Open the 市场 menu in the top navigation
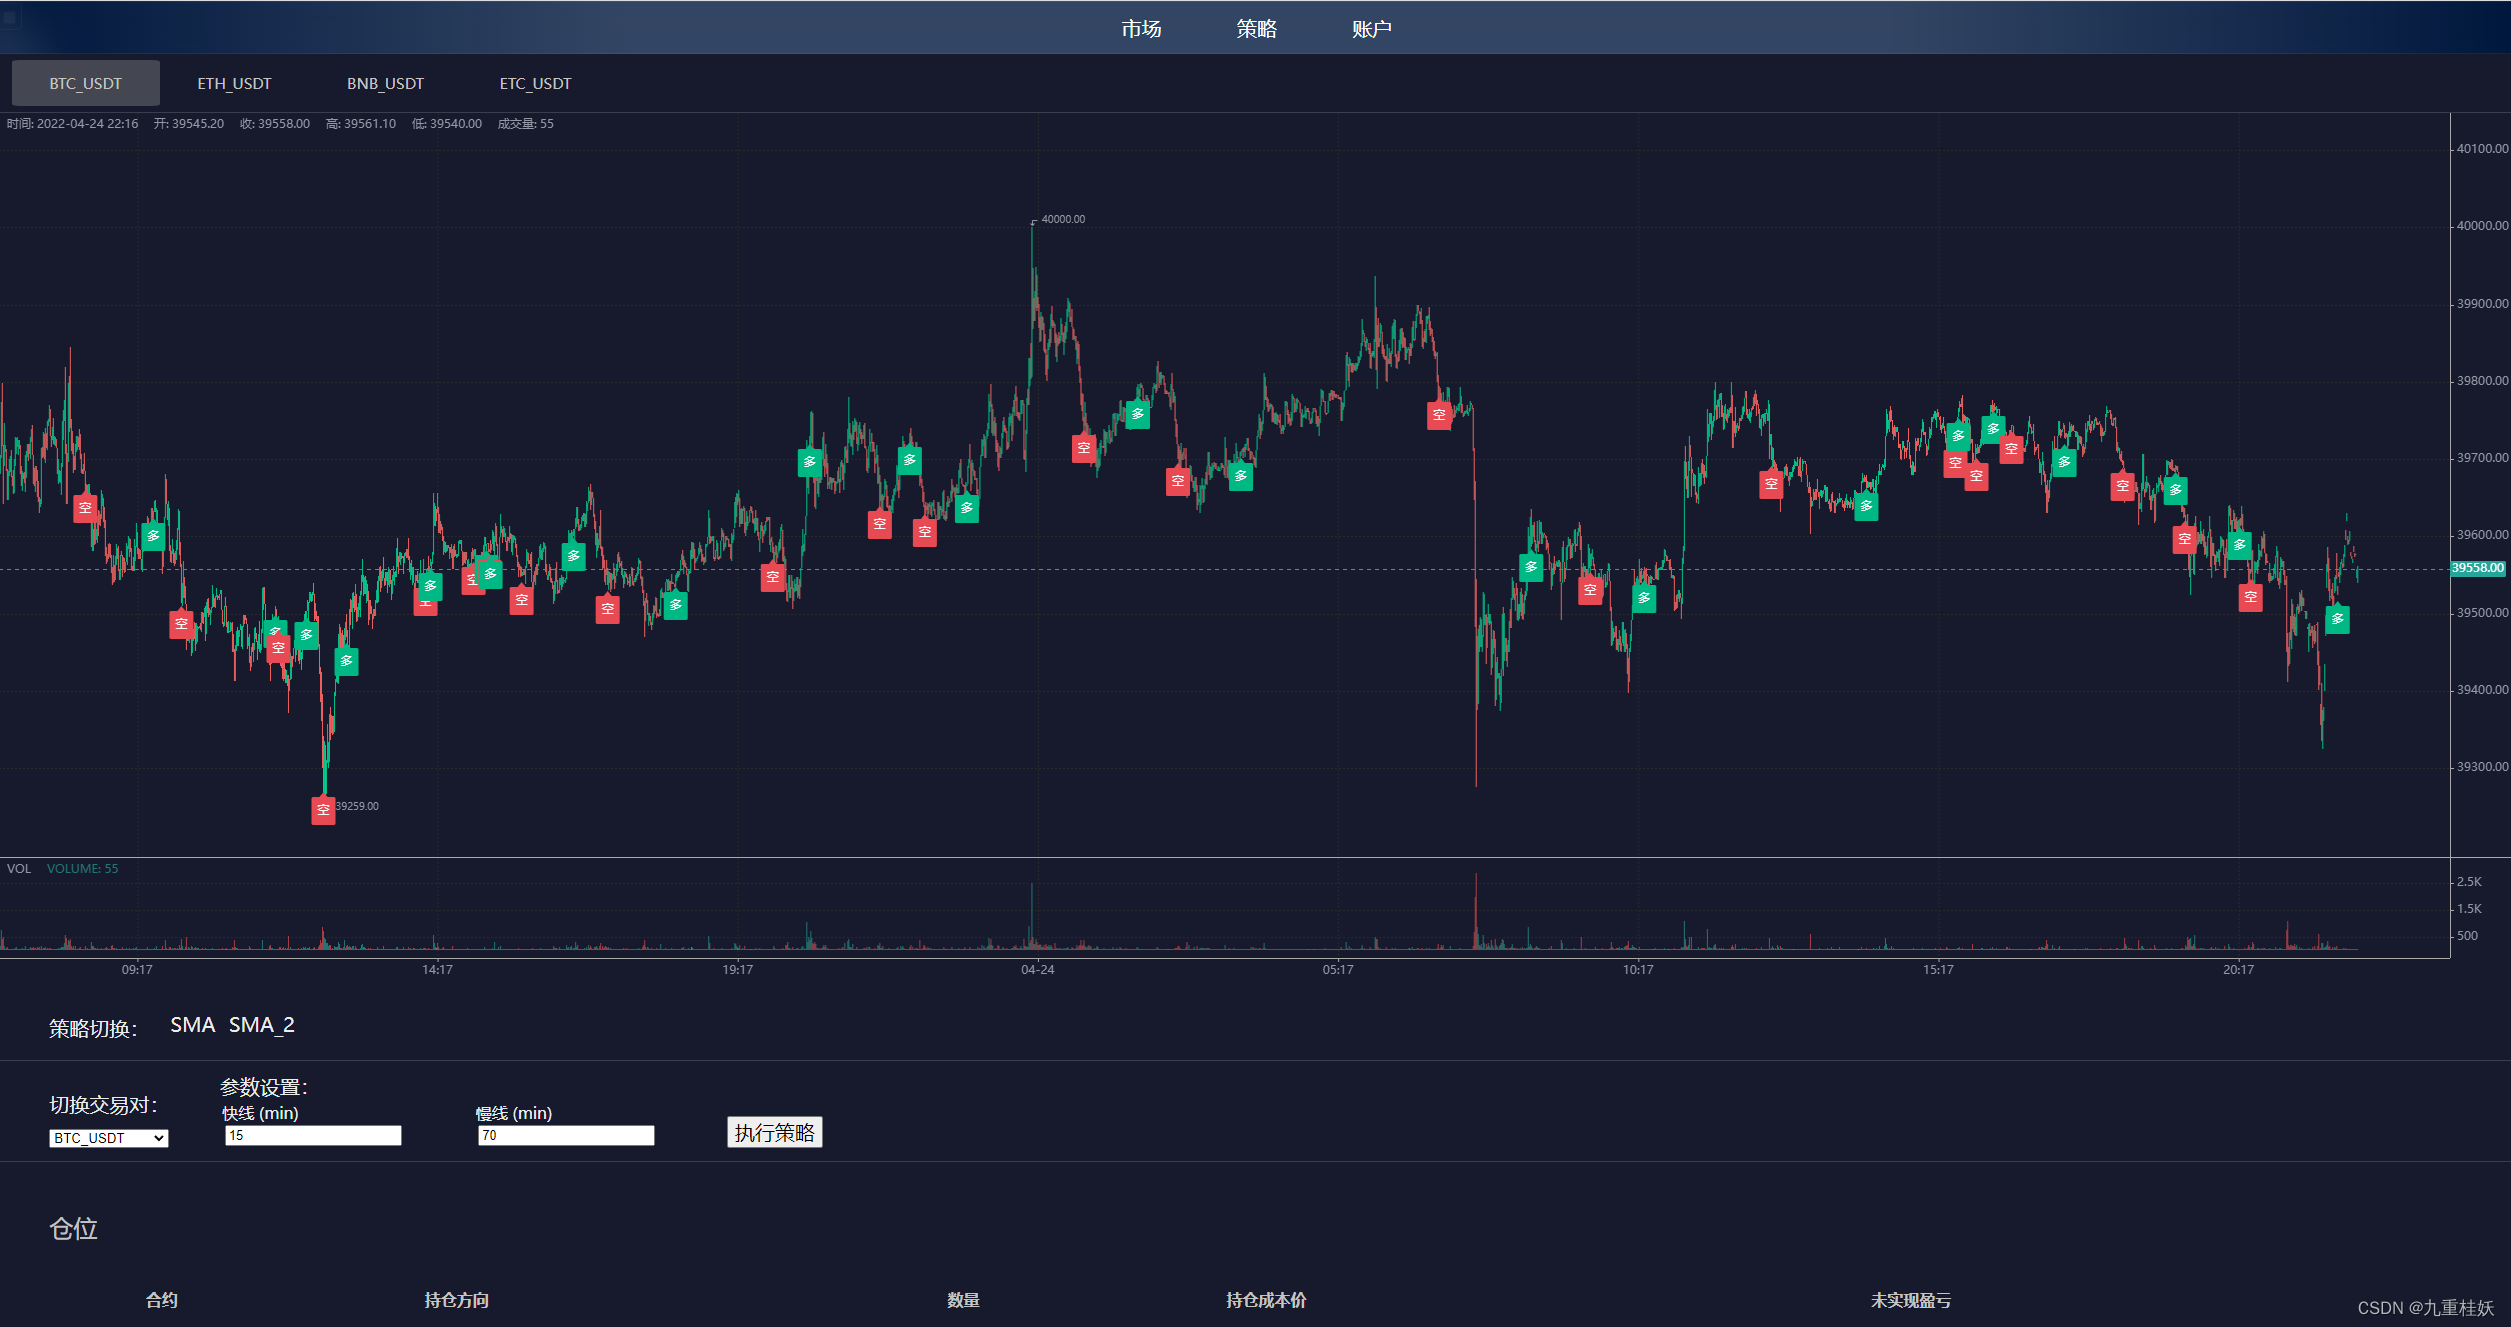2511x1327 pixels. 1141,29
